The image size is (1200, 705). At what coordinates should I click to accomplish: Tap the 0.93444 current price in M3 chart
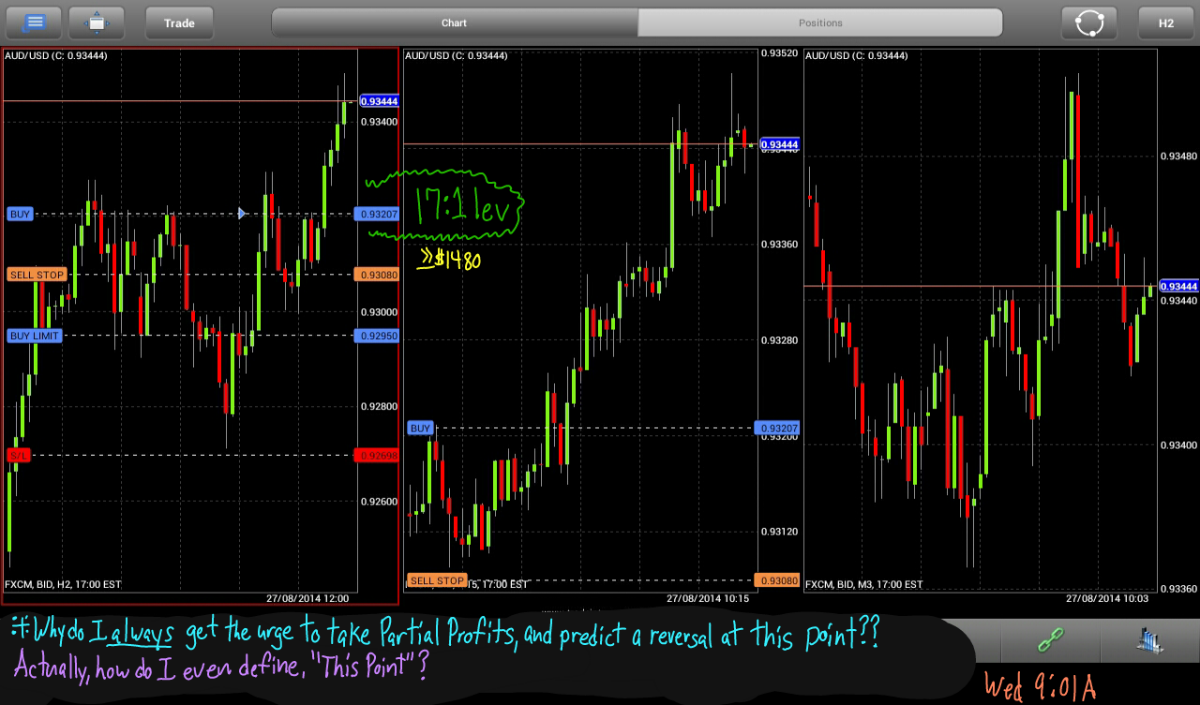(x=1178, y=286)
